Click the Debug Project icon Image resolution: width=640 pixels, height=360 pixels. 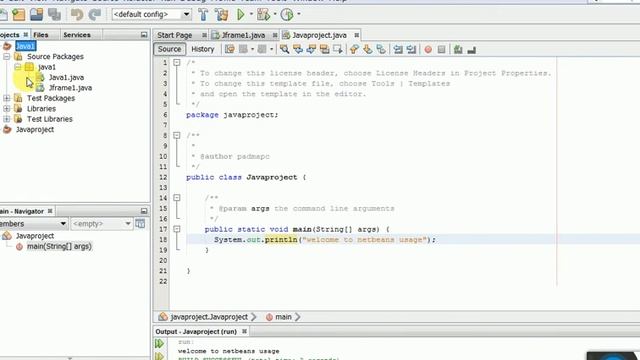pos(263,15)
